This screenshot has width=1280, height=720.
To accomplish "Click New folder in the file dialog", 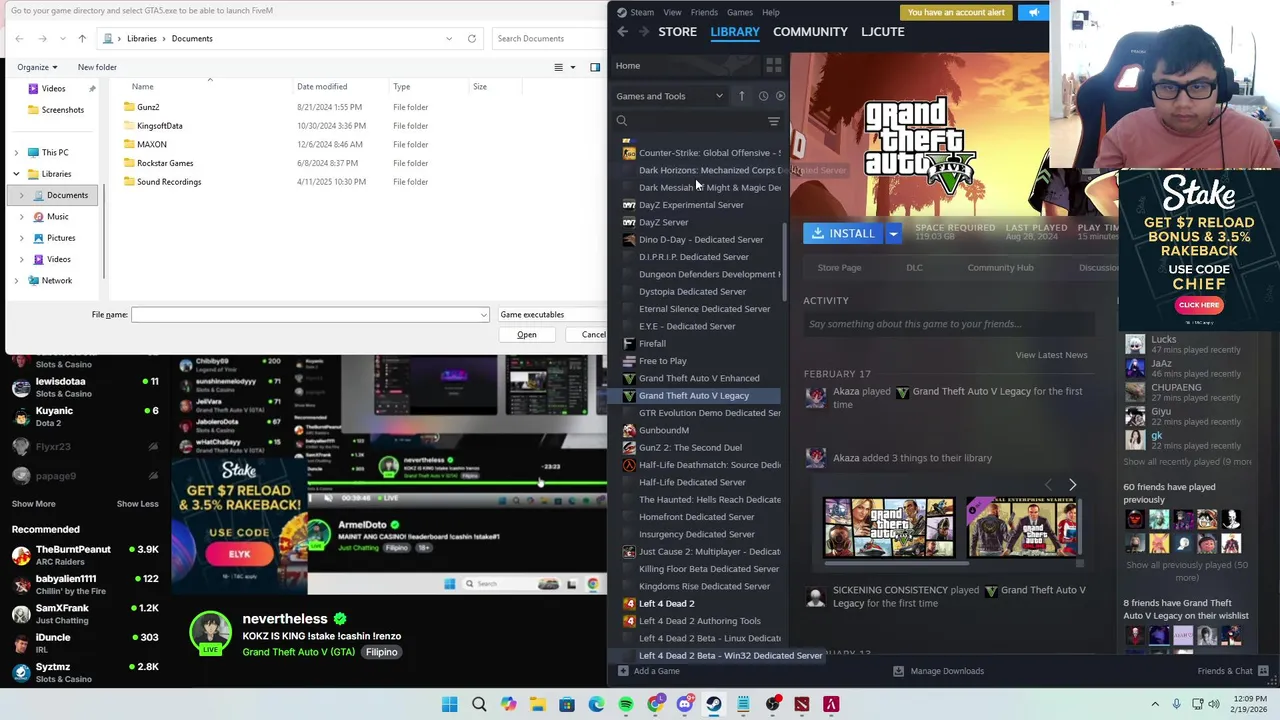I will pyautogui.click(x=97, y=67).
